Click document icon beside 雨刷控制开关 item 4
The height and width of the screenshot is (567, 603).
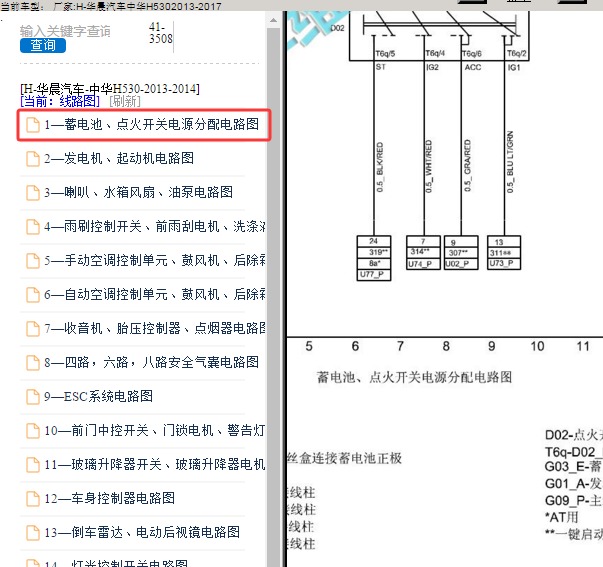(33, 227)
